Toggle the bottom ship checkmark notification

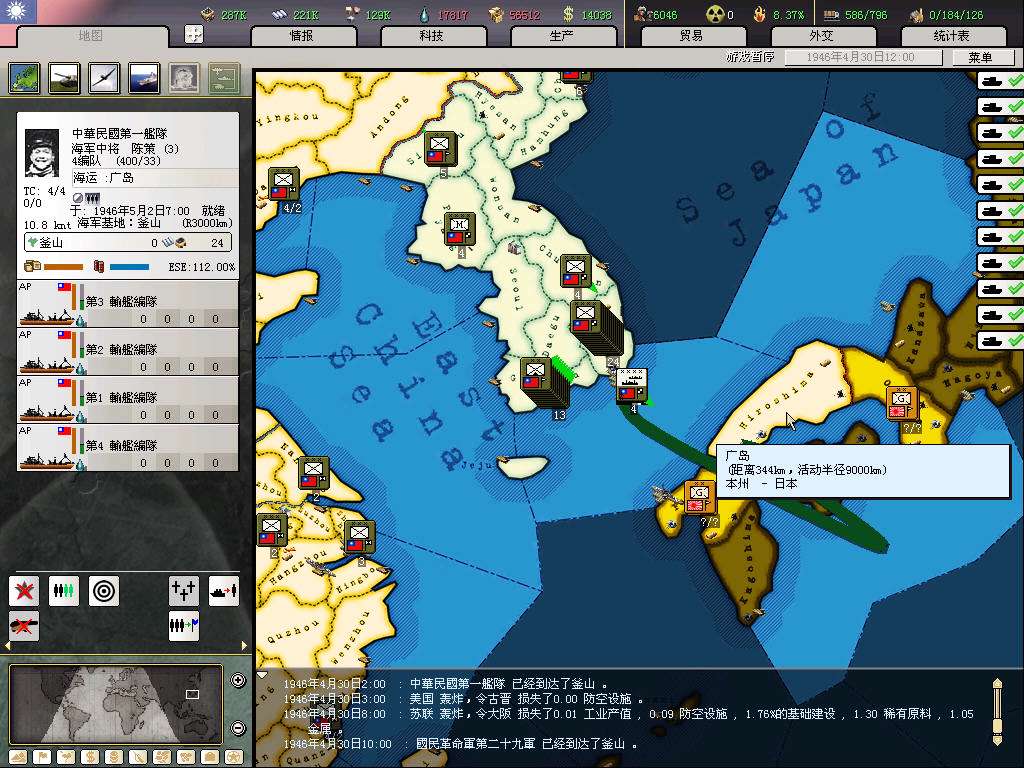click(1000, 340)
